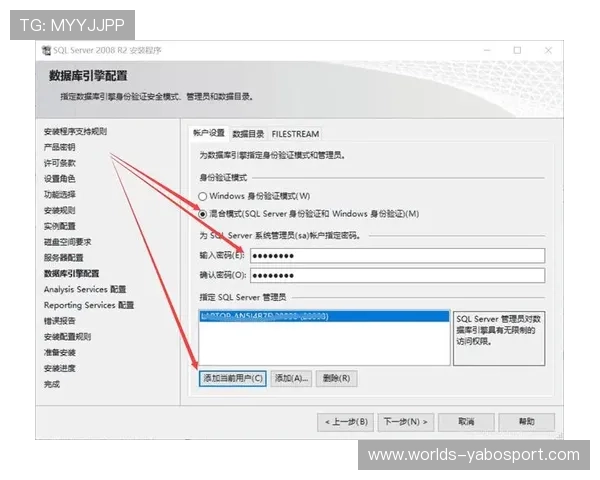Click 许可条款 step in sidebar
This screenshot has height=480, width=600.
pos(59,163)
